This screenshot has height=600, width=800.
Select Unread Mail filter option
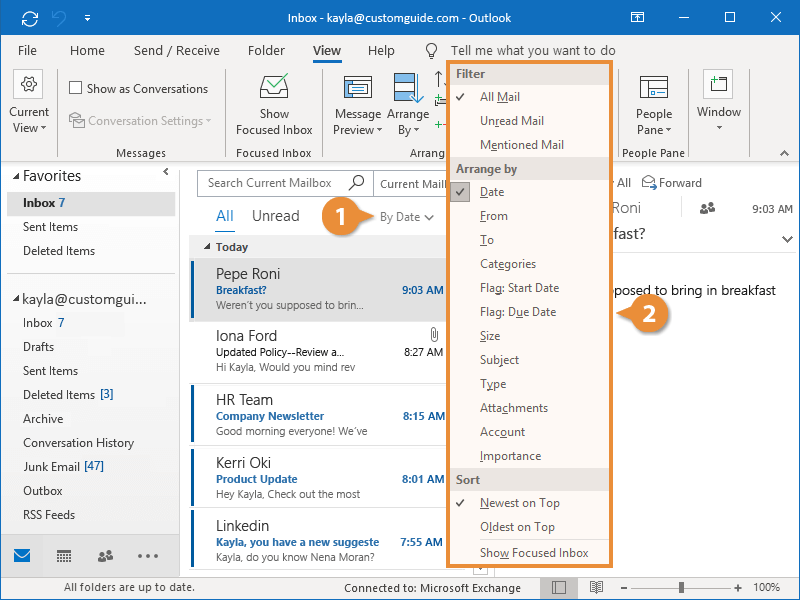529,121
